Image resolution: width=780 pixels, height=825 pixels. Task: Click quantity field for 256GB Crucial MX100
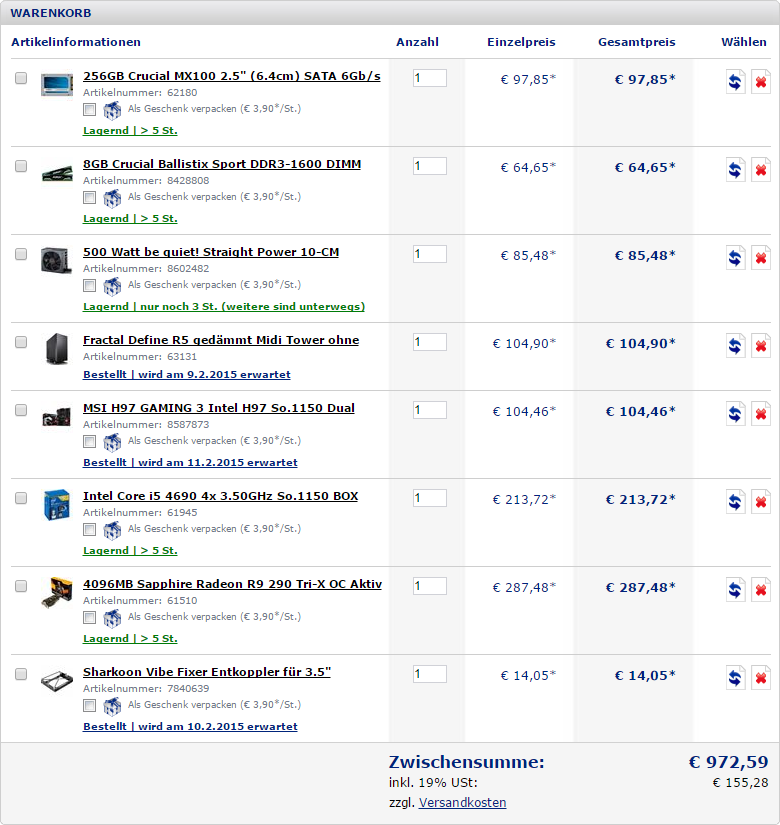click(x=430, y=78)
